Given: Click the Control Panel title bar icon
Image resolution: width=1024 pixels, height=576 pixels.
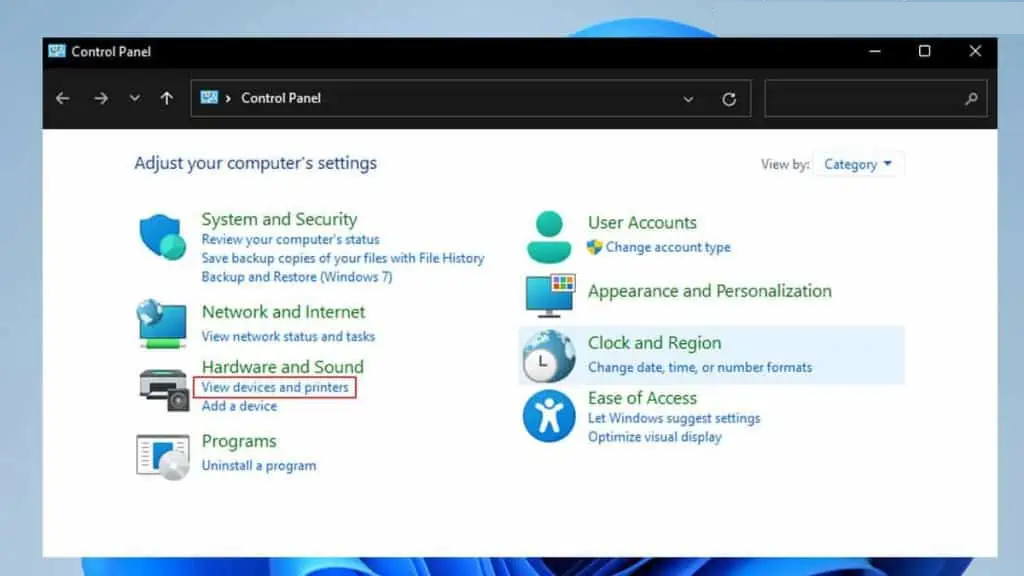Looking at the screenshot, I should [x=57, y=51].
